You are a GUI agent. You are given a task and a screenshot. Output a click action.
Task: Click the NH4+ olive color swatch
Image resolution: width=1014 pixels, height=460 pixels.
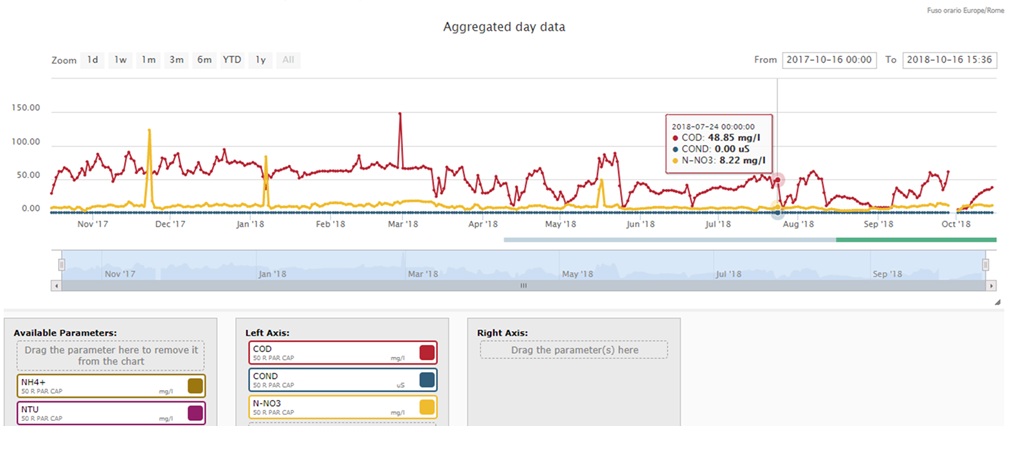(x=195, y=385)
